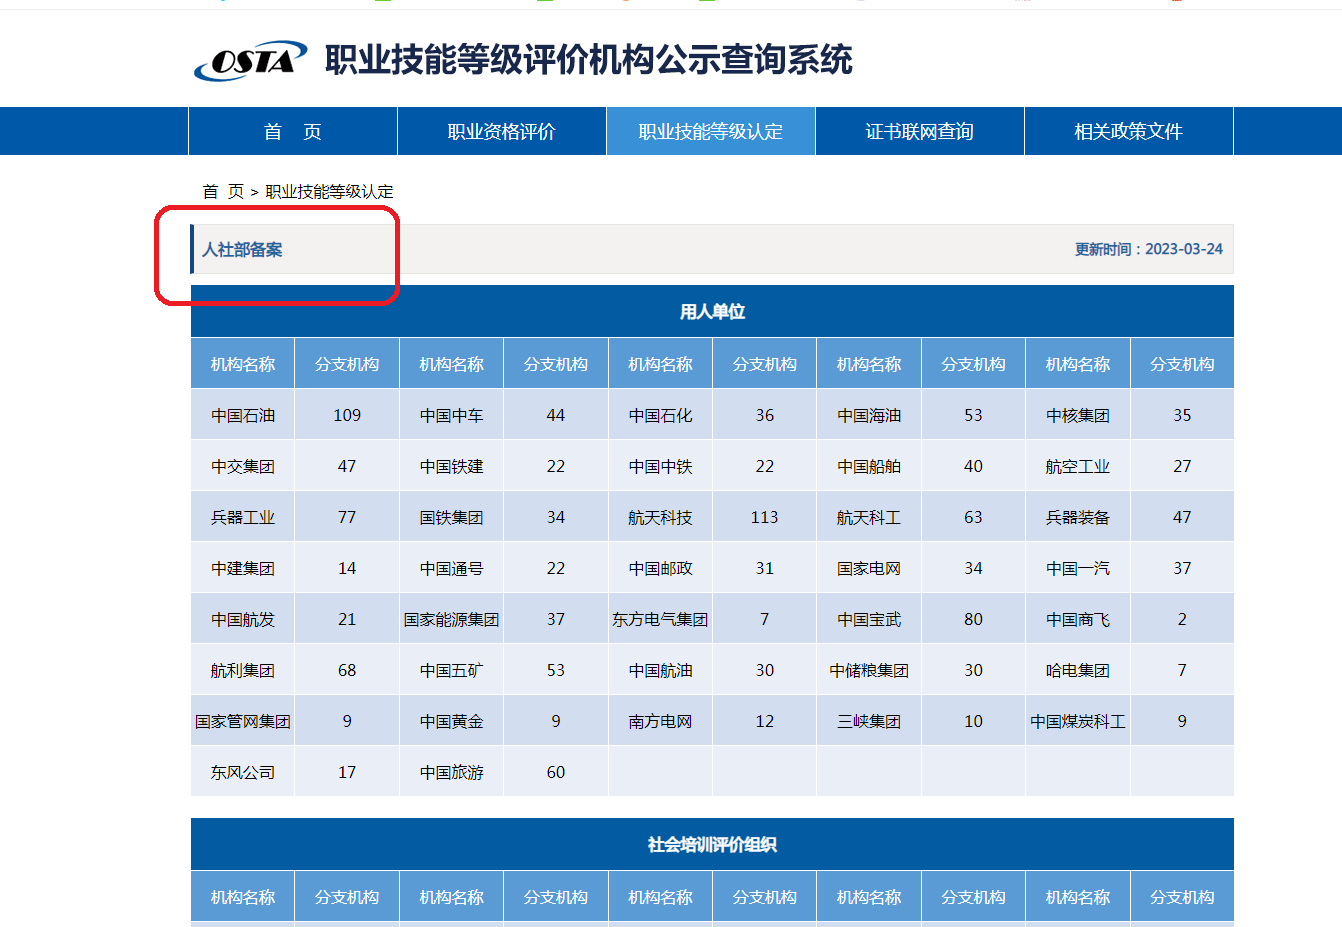Open the 哈电集团 institution entry
This screenshot has height=927, width=1342.
(x=1078, y=670)
